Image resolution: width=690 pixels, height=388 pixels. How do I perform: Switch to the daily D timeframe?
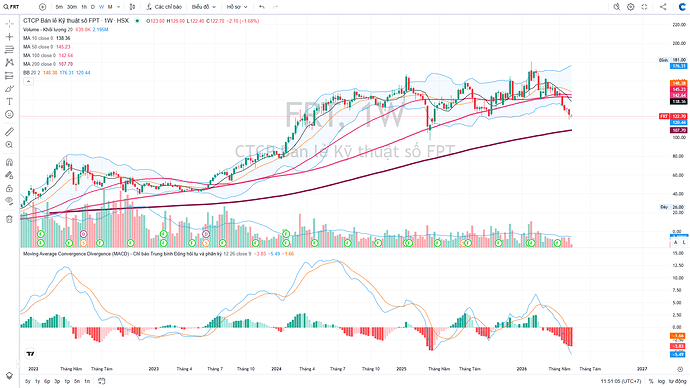93,7
